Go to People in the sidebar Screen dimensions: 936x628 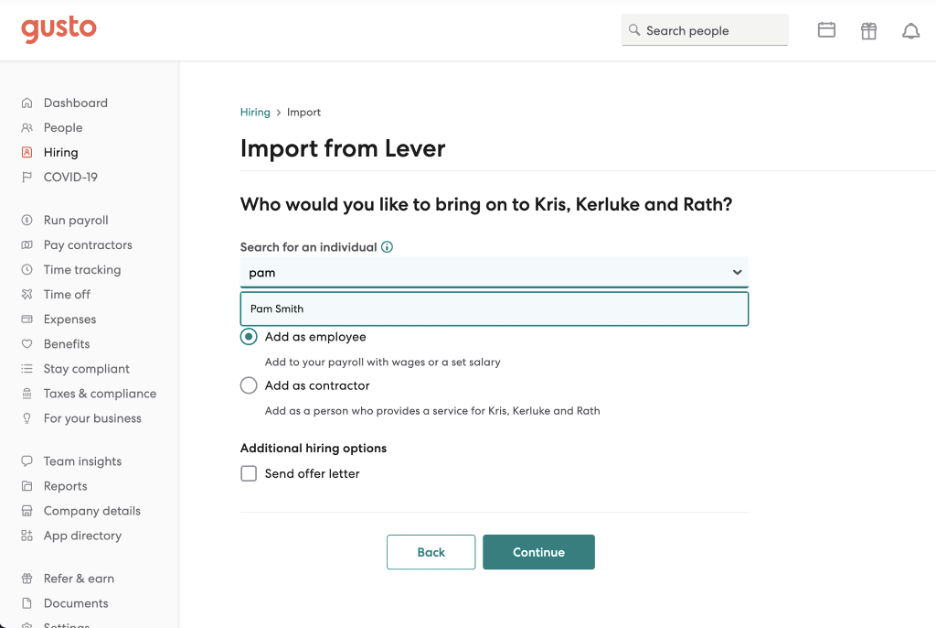pyautogui.click(x=63, y=128)
